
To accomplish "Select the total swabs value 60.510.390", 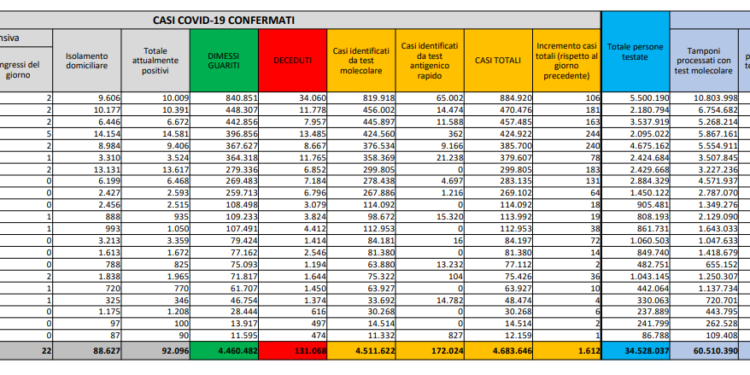I will point(704,351).
